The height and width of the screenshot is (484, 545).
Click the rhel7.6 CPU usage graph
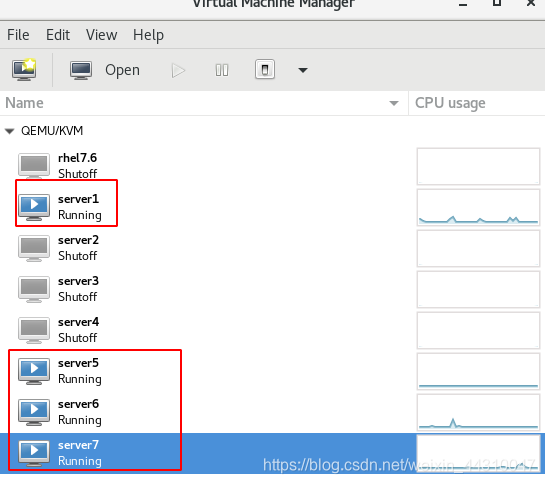pyautogui.click(x=478, y=167)
